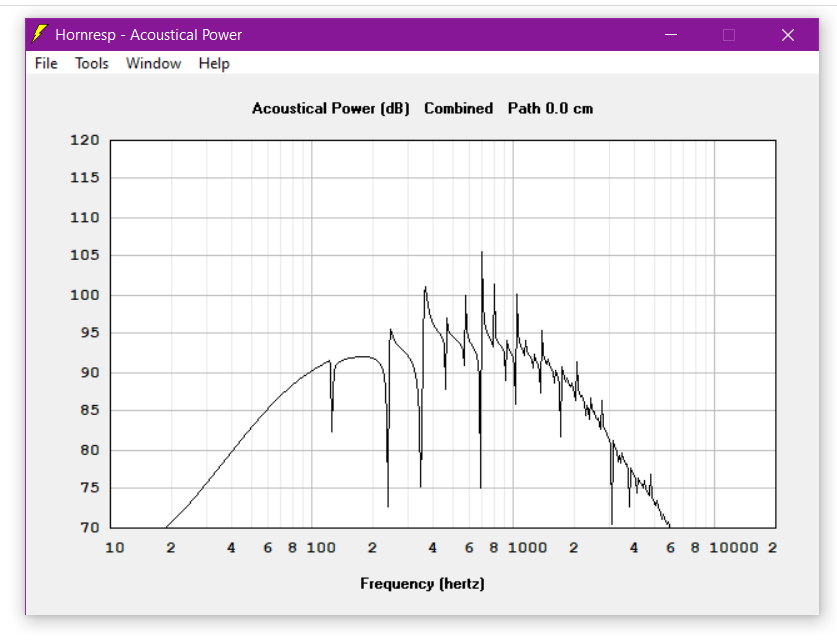Close the Hornresp Acoustical Power window
Viewport: 837px width, 642px height.
788,35
